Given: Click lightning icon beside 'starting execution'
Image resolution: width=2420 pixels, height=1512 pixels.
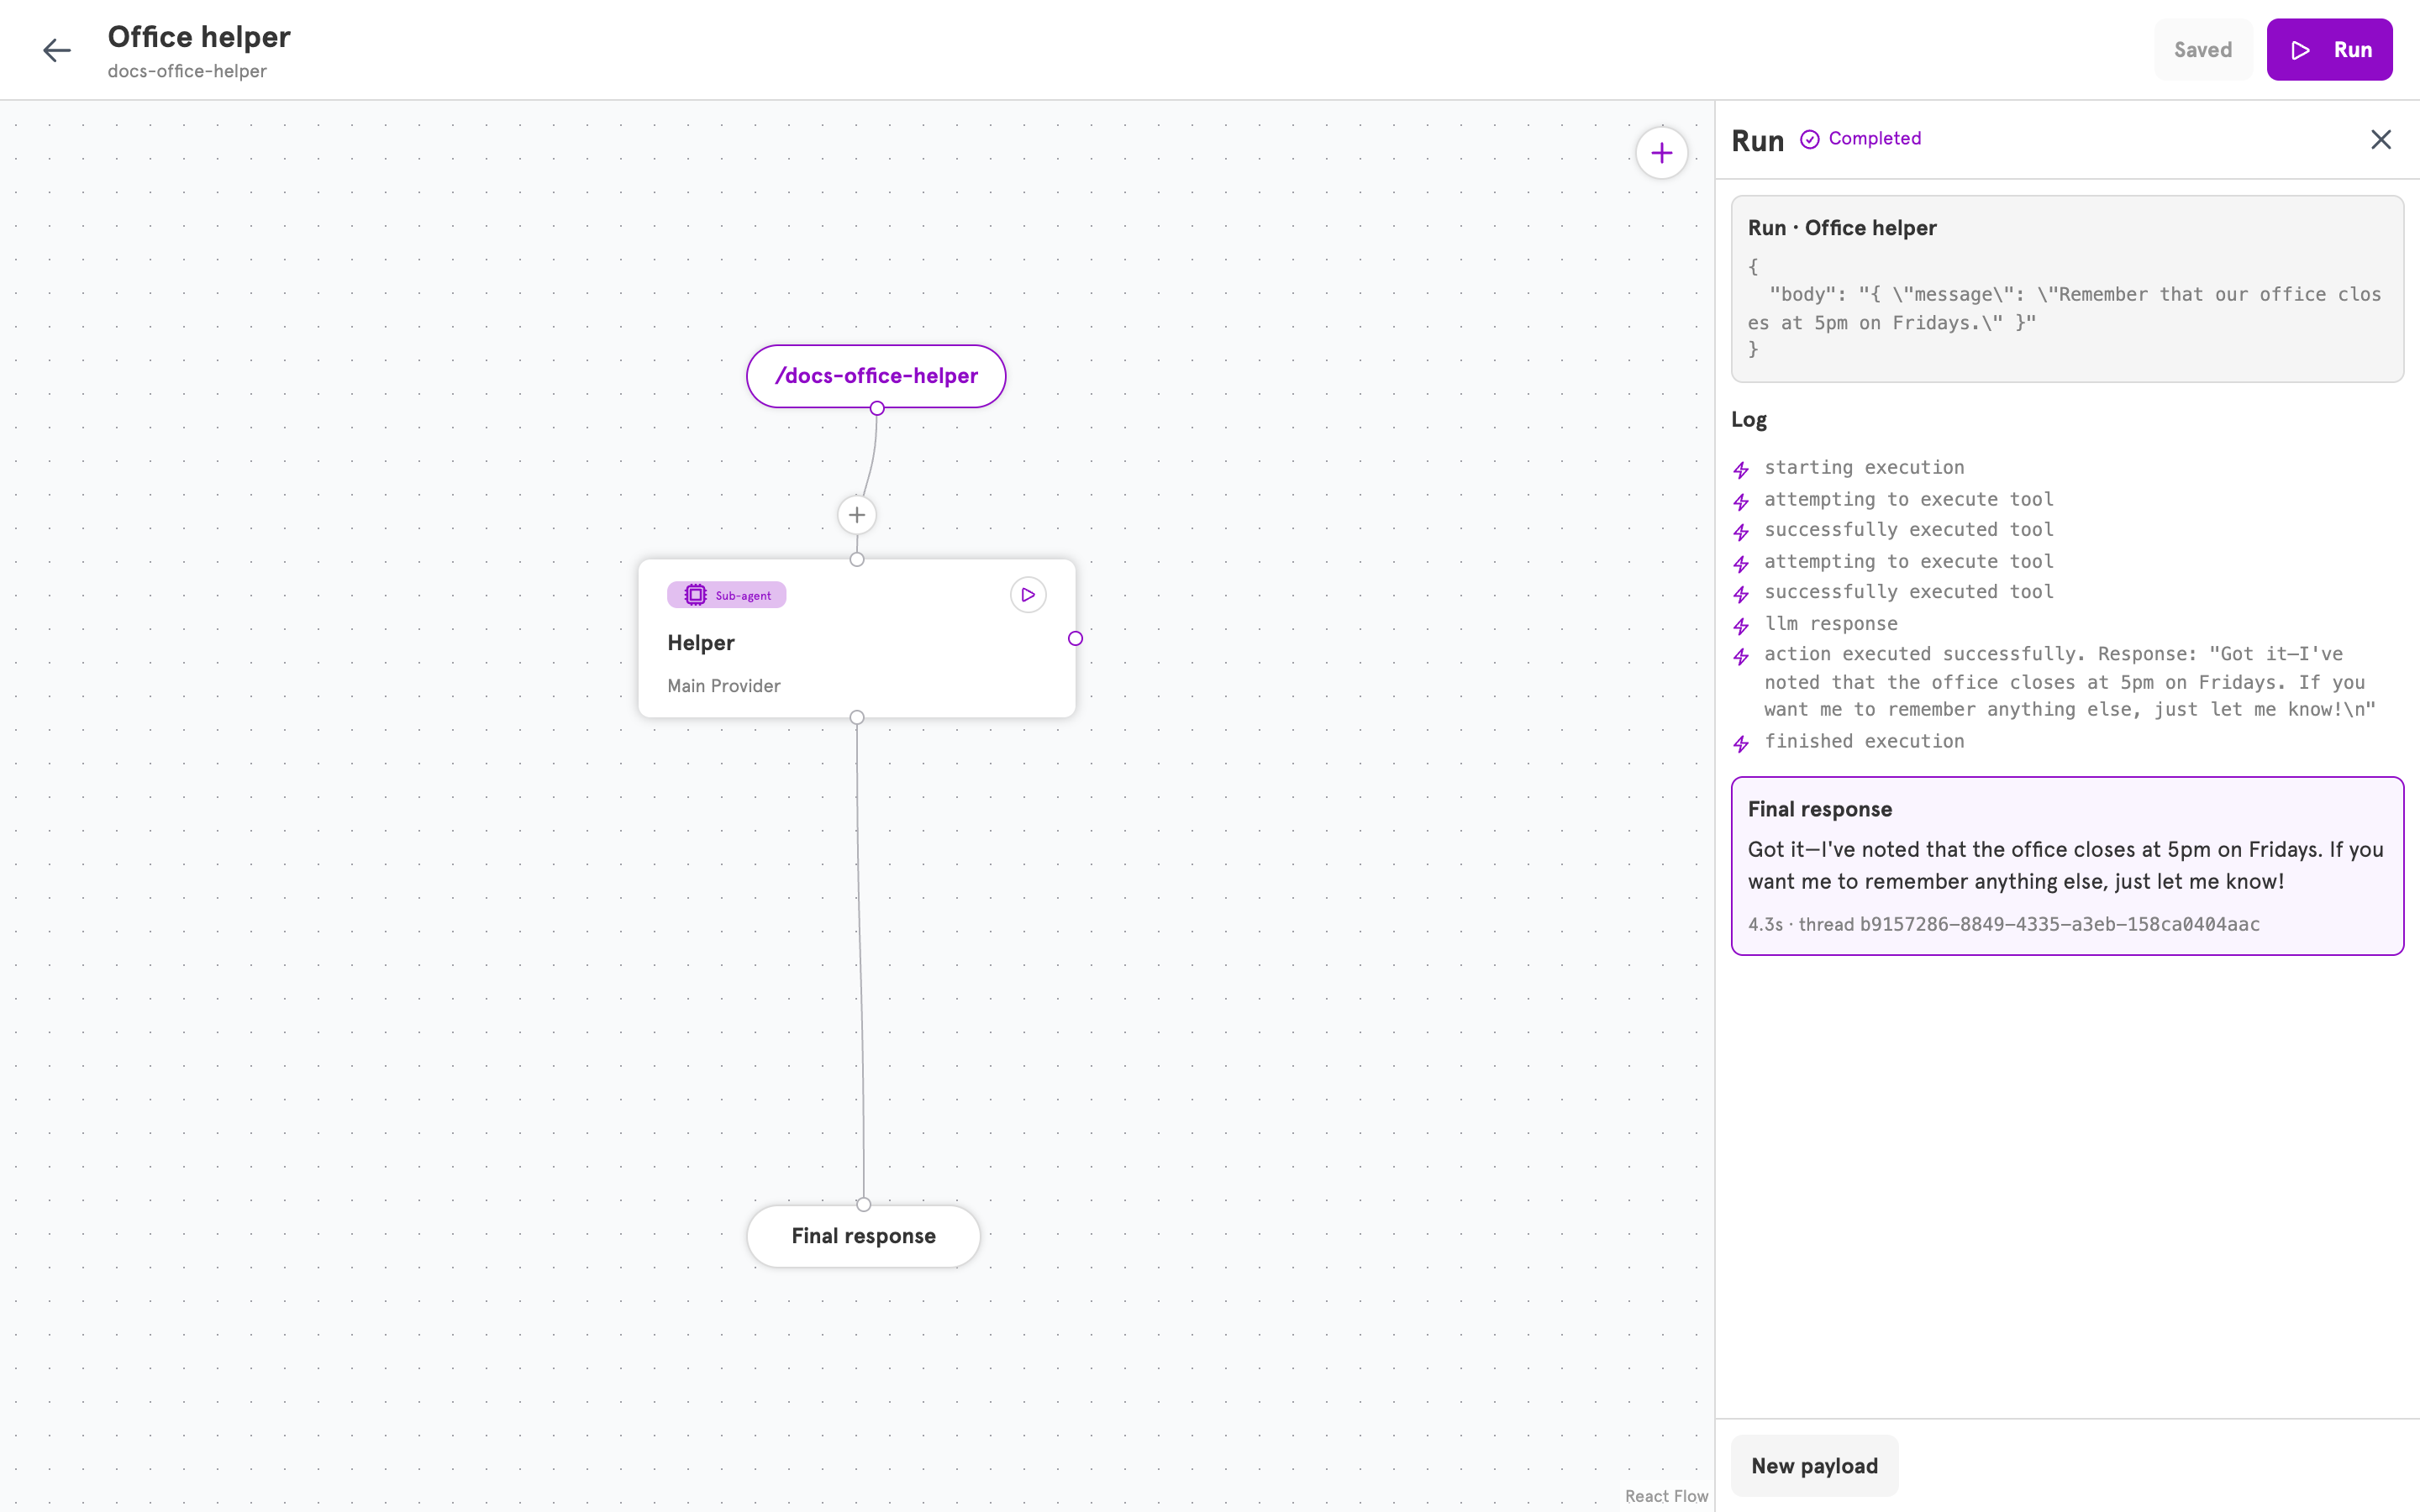Looking at the screenshot, I should click(1741, 470).
